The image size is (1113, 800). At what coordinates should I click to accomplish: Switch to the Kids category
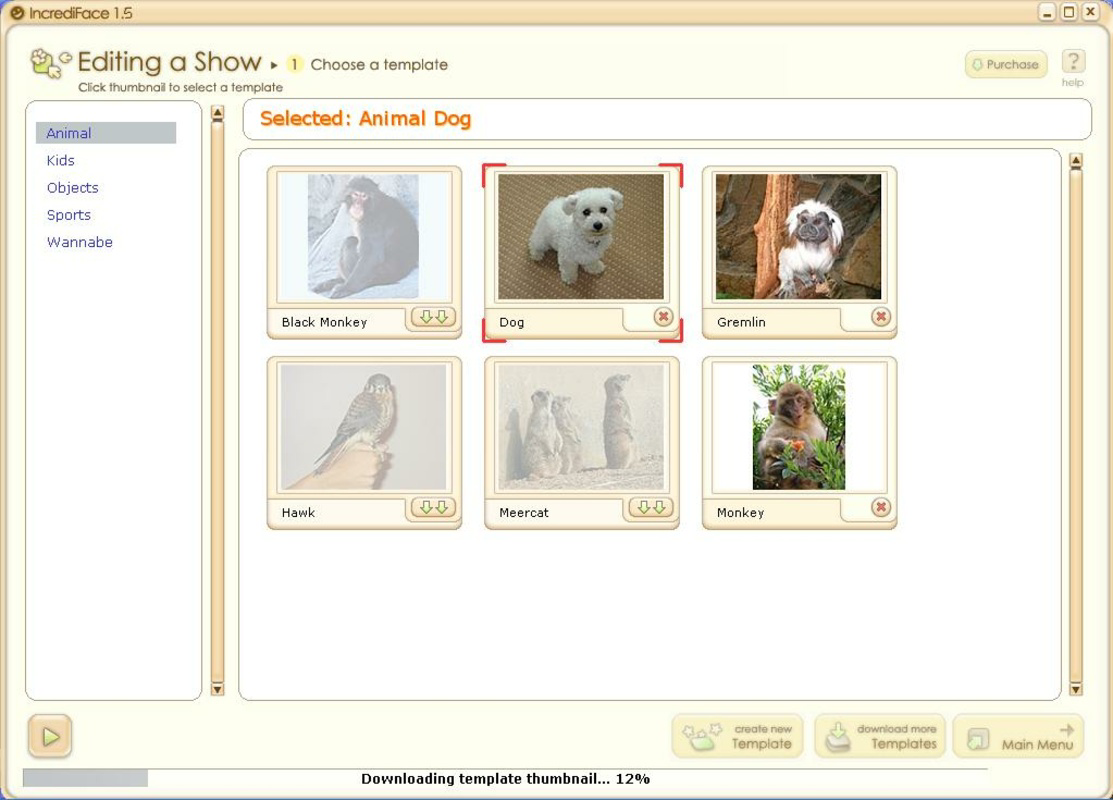(61, 160)
